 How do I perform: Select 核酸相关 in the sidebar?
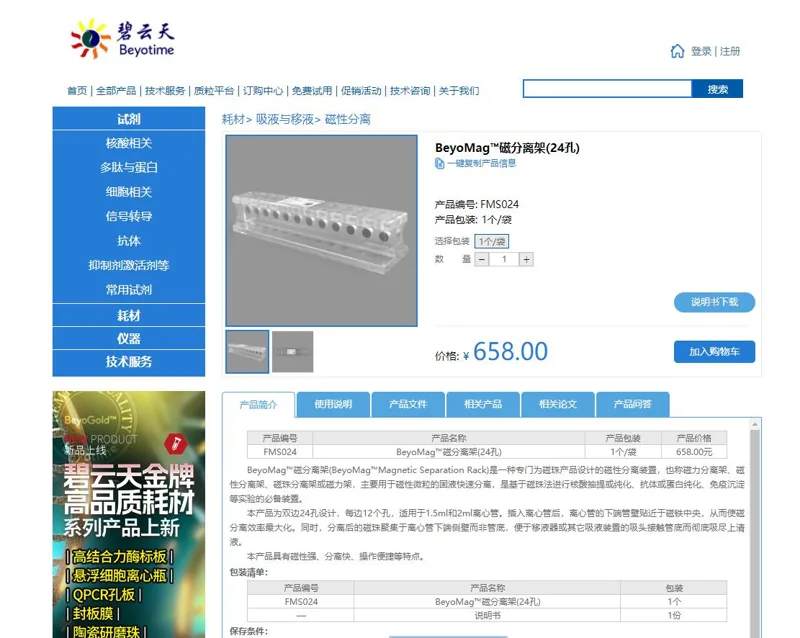(x=129, y=143)
